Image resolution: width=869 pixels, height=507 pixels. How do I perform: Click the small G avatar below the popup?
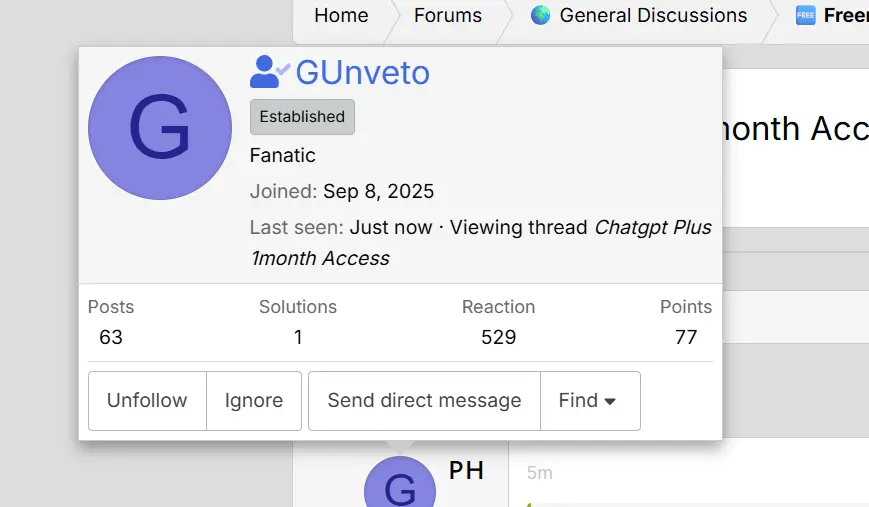[x=400, y=485]
